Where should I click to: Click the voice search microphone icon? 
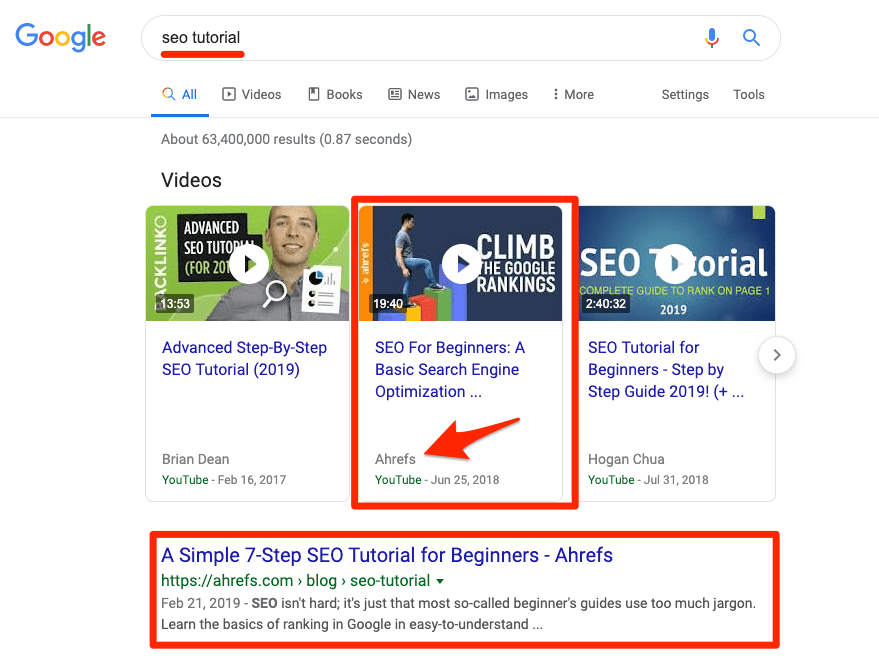click(712, 37)
